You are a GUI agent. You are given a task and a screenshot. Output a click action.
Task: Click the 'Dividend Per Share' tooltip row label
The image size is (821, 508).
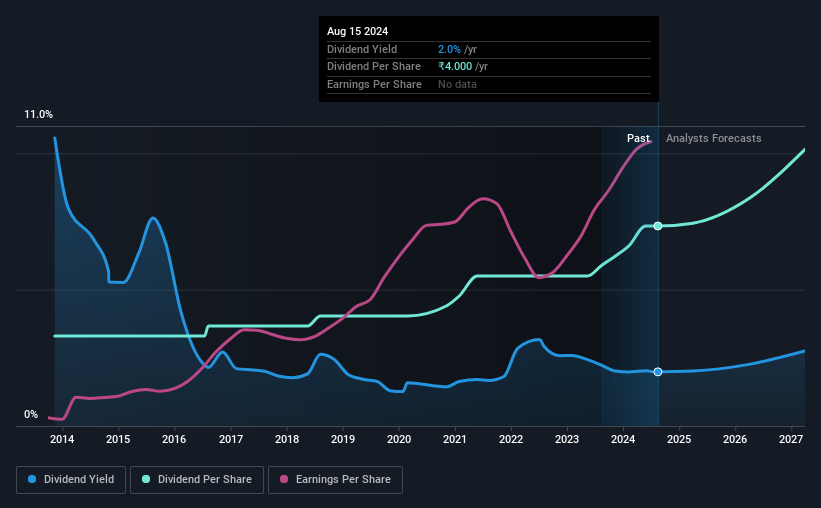click(374, 67)
